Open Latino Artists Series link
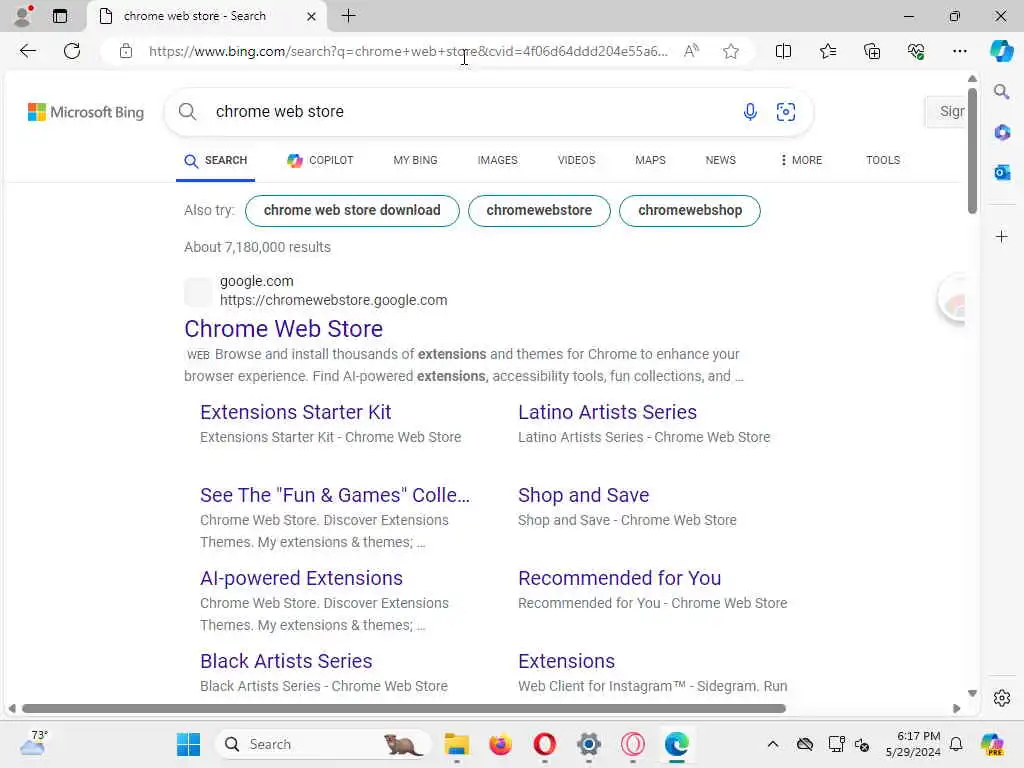The height and width of the screenshot is (768, 1024). coord(607,412)
